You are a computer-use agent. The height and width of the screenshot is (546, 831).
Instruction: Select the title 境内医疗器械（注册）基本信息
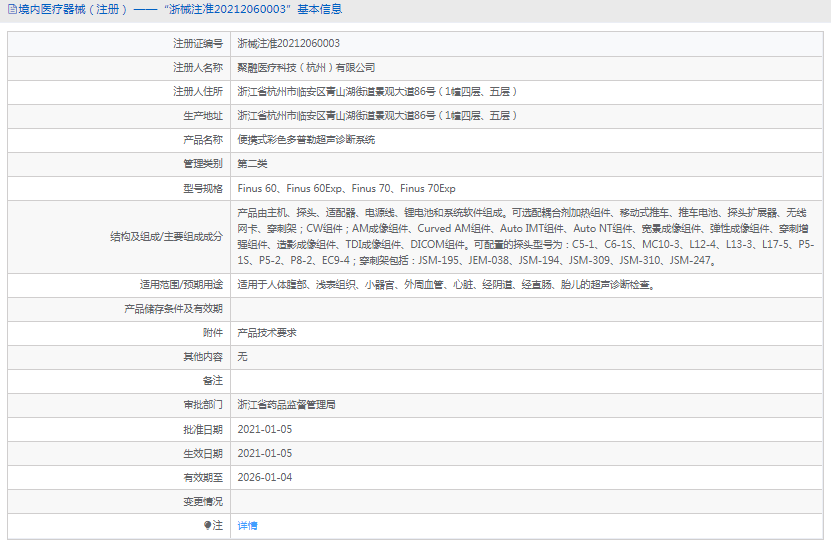[180, 9]
